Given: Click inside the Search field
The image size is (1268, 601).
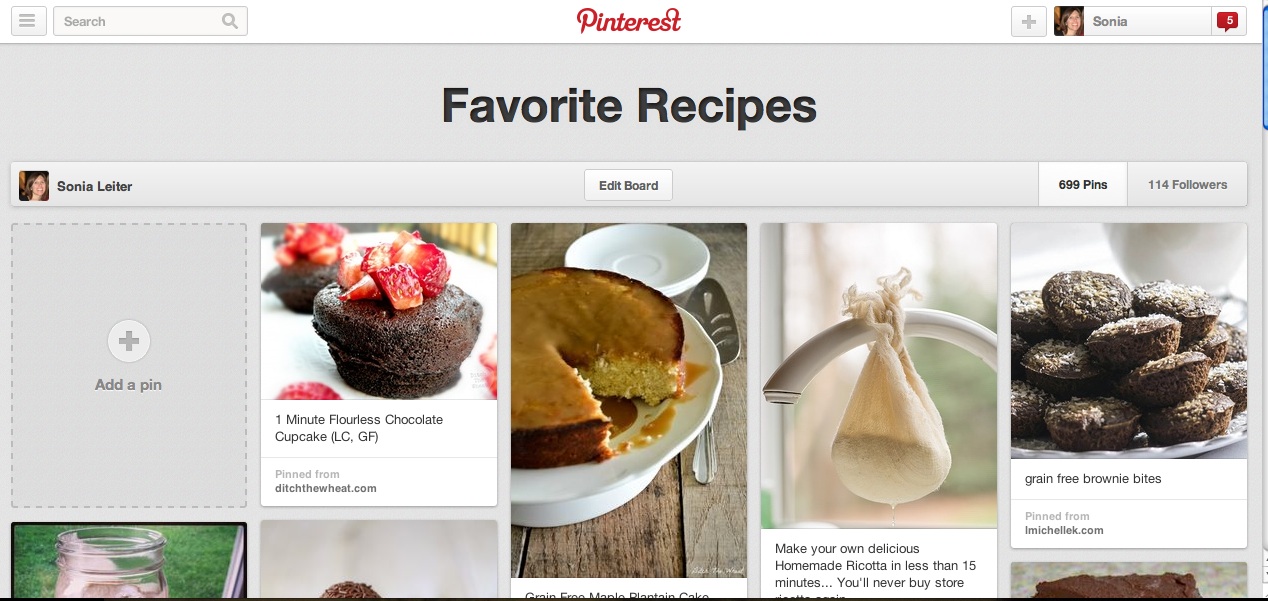Looking at the screenshot, I should coord(136,21).
